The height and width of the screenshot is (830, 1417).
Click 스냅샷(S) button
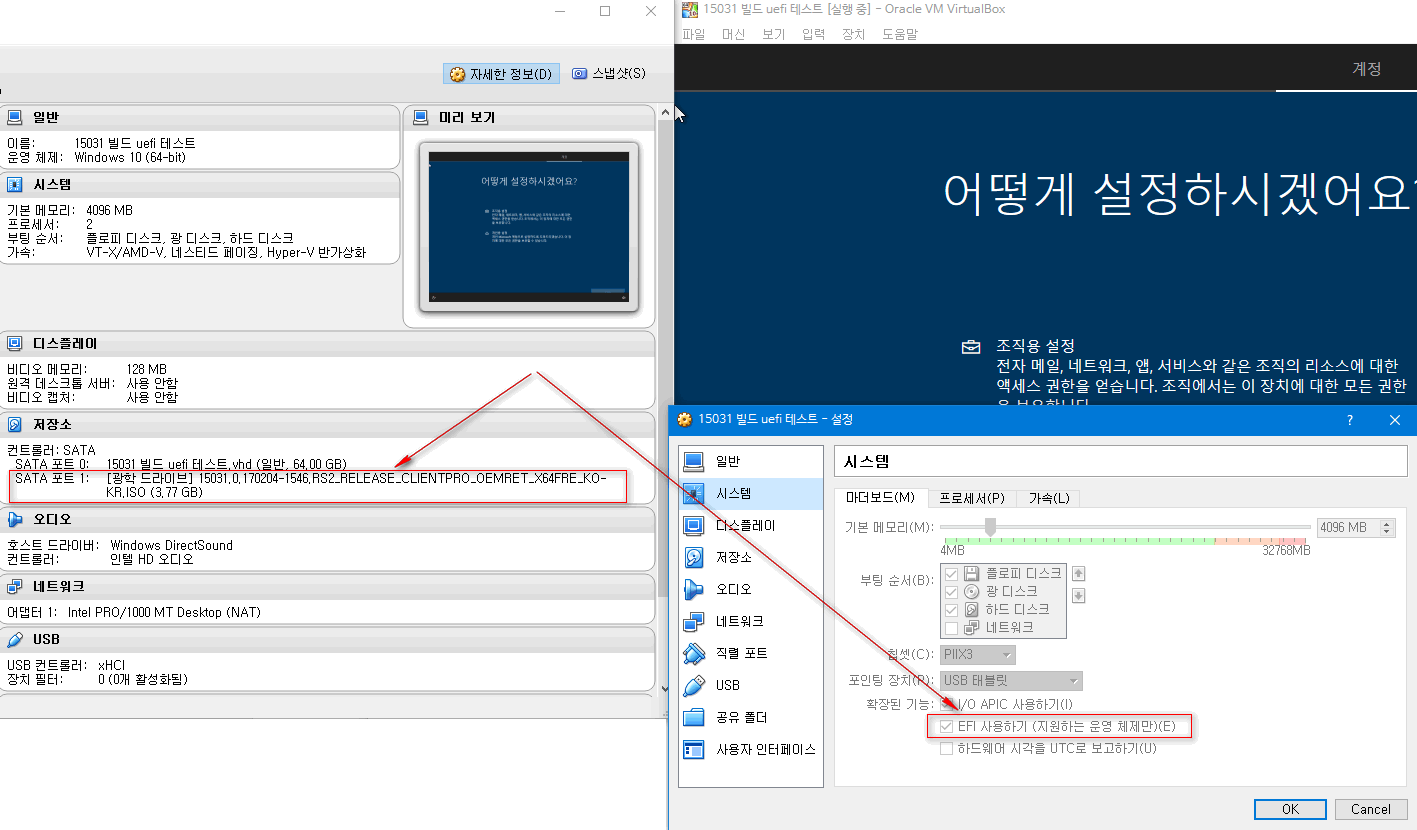(x=609, y=74)
